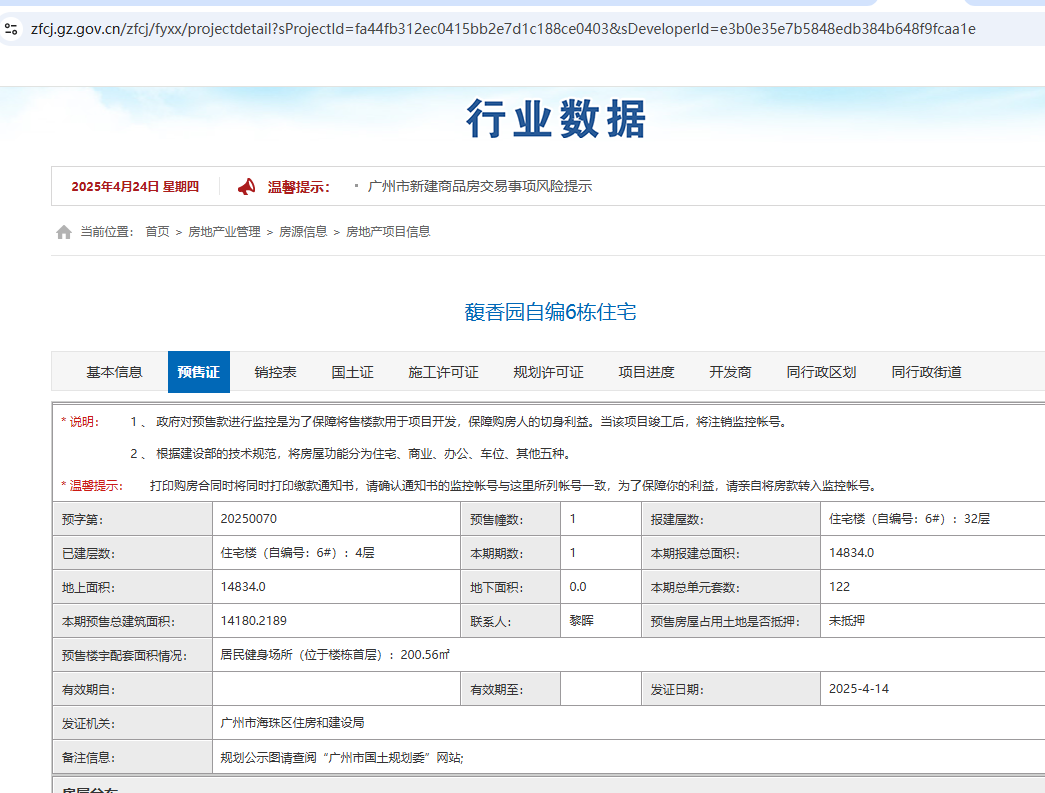1045x793 pixels.
Task: Click the megaphone notice icon
Action: (247, 186)
